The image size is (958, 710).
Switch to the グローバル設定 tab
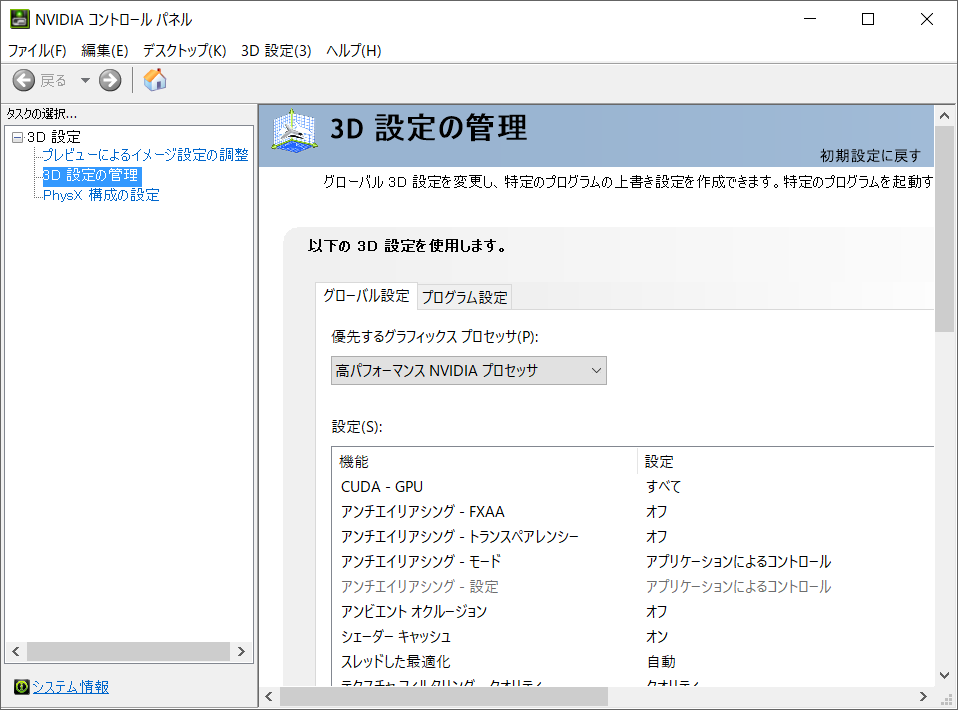click(x=366, y=296)
